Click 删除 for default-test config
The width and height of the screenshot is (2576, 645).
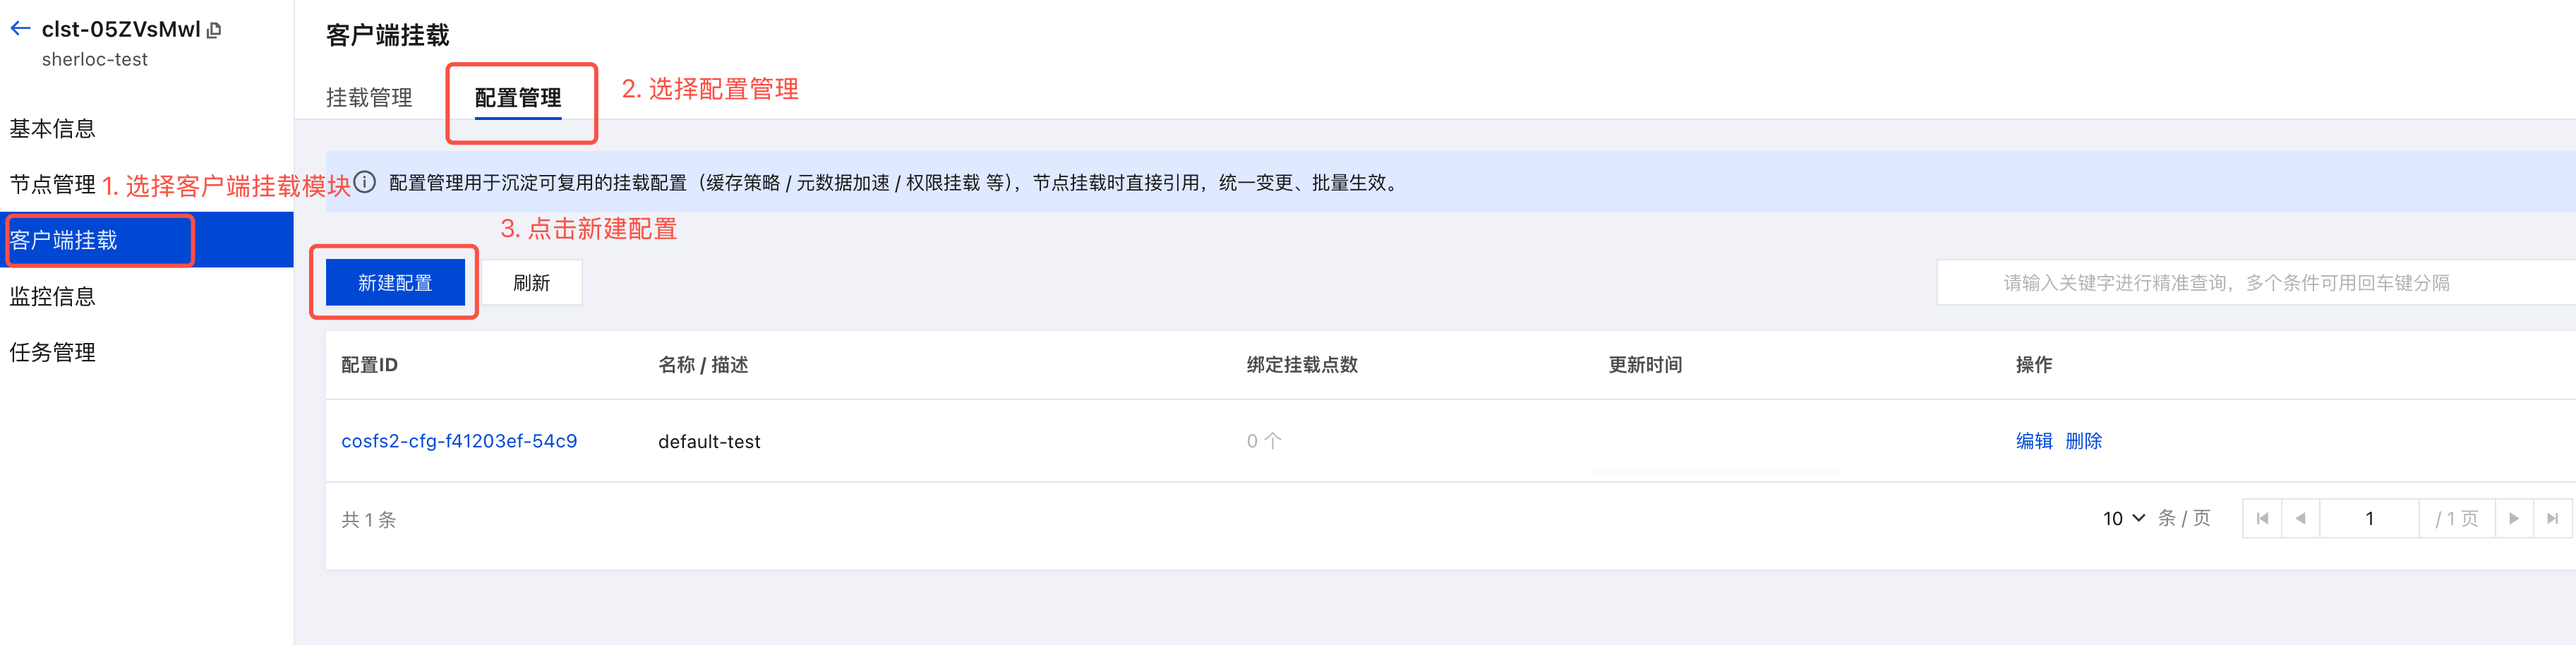tap(2083, 441)
